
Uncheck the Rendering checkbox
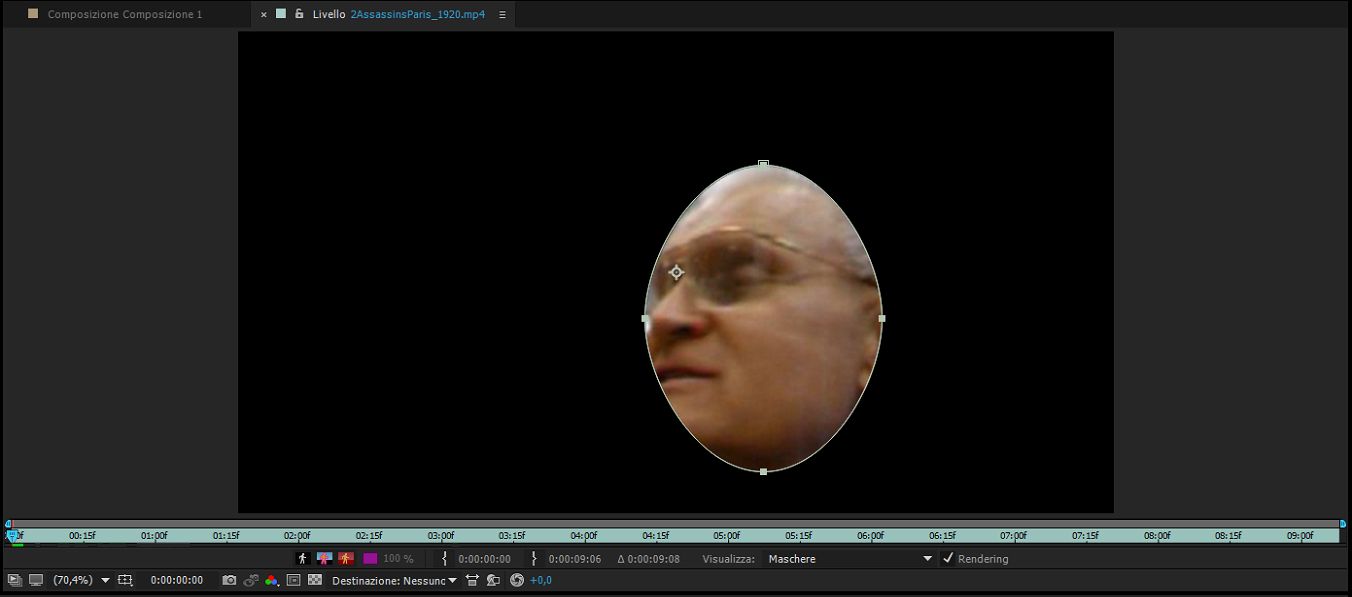click(x=948, y=558)
